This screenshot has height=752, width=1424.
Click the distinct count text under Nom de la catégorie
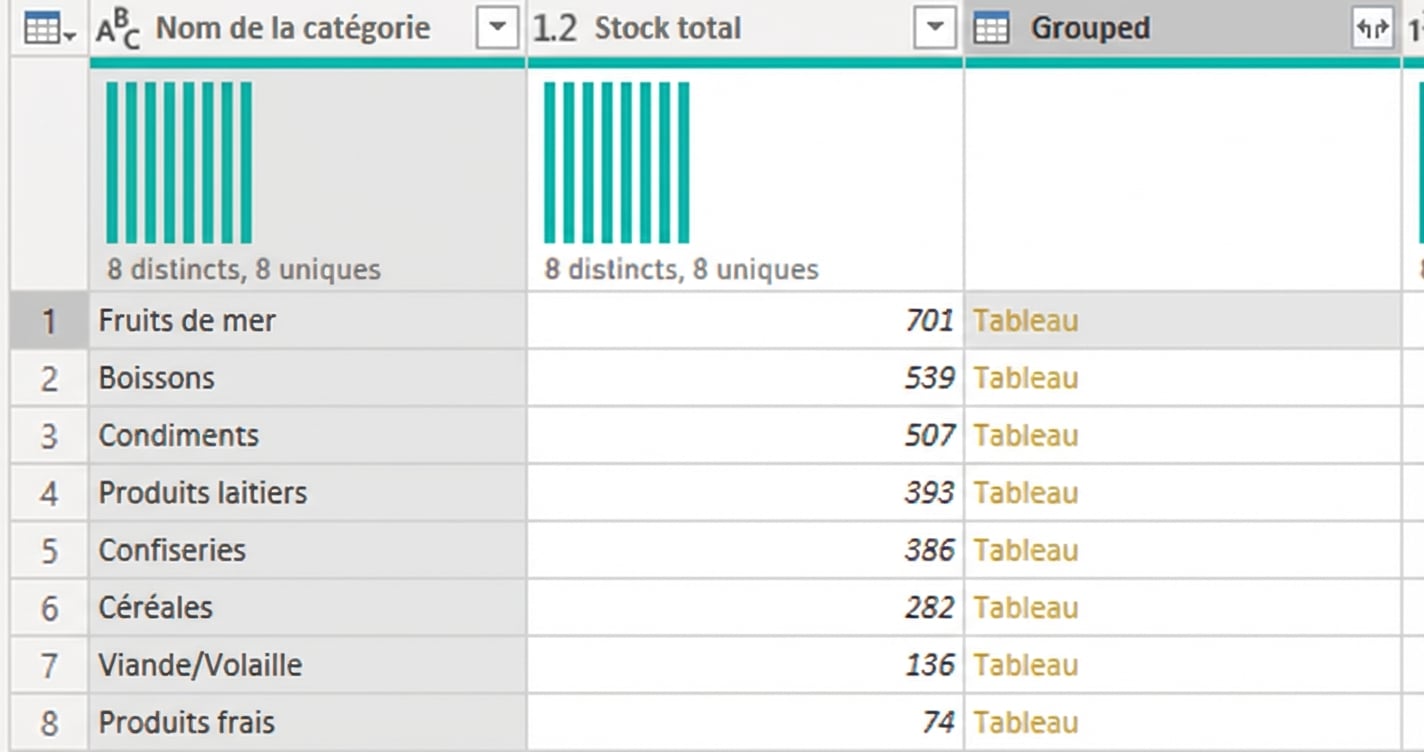pyautogui.click(x=244, y=270)
